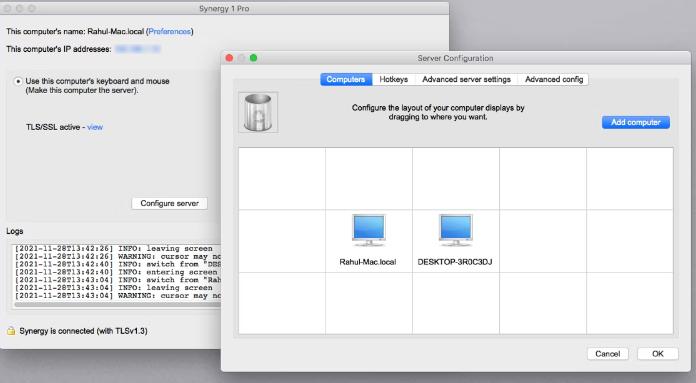Click the blurred IP address value
Image resolution: width=696 pixels, height=383 pixels.
click(x=138, y=49)
